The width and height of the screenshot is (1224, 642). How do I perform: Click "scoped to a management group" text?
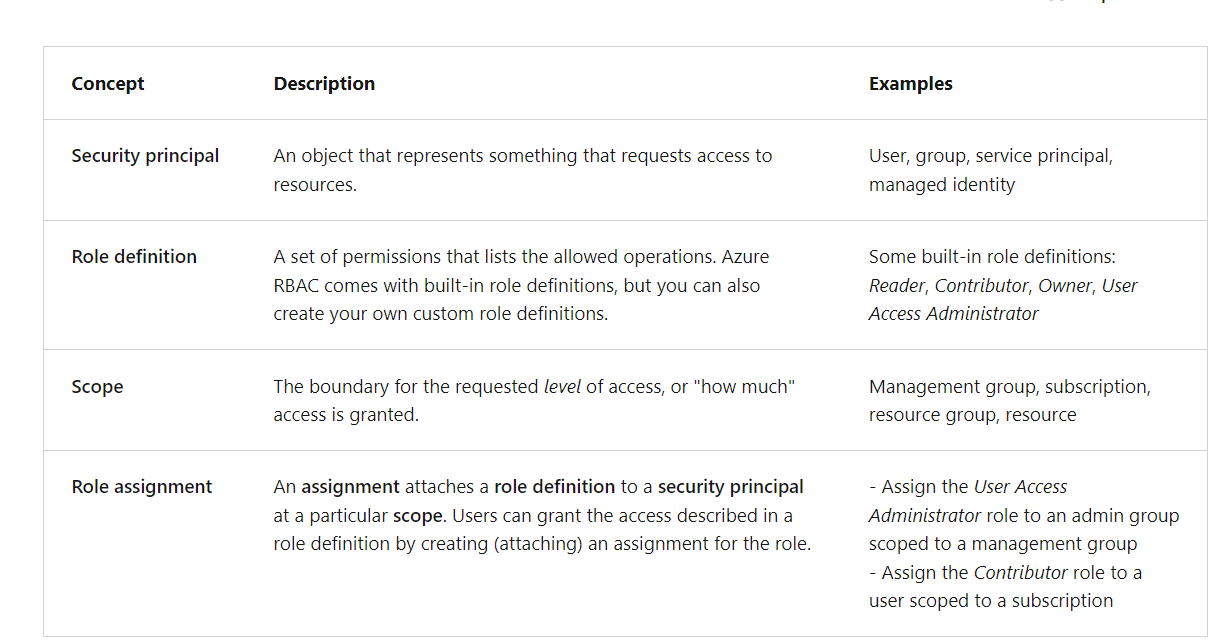click(1002, 544)
